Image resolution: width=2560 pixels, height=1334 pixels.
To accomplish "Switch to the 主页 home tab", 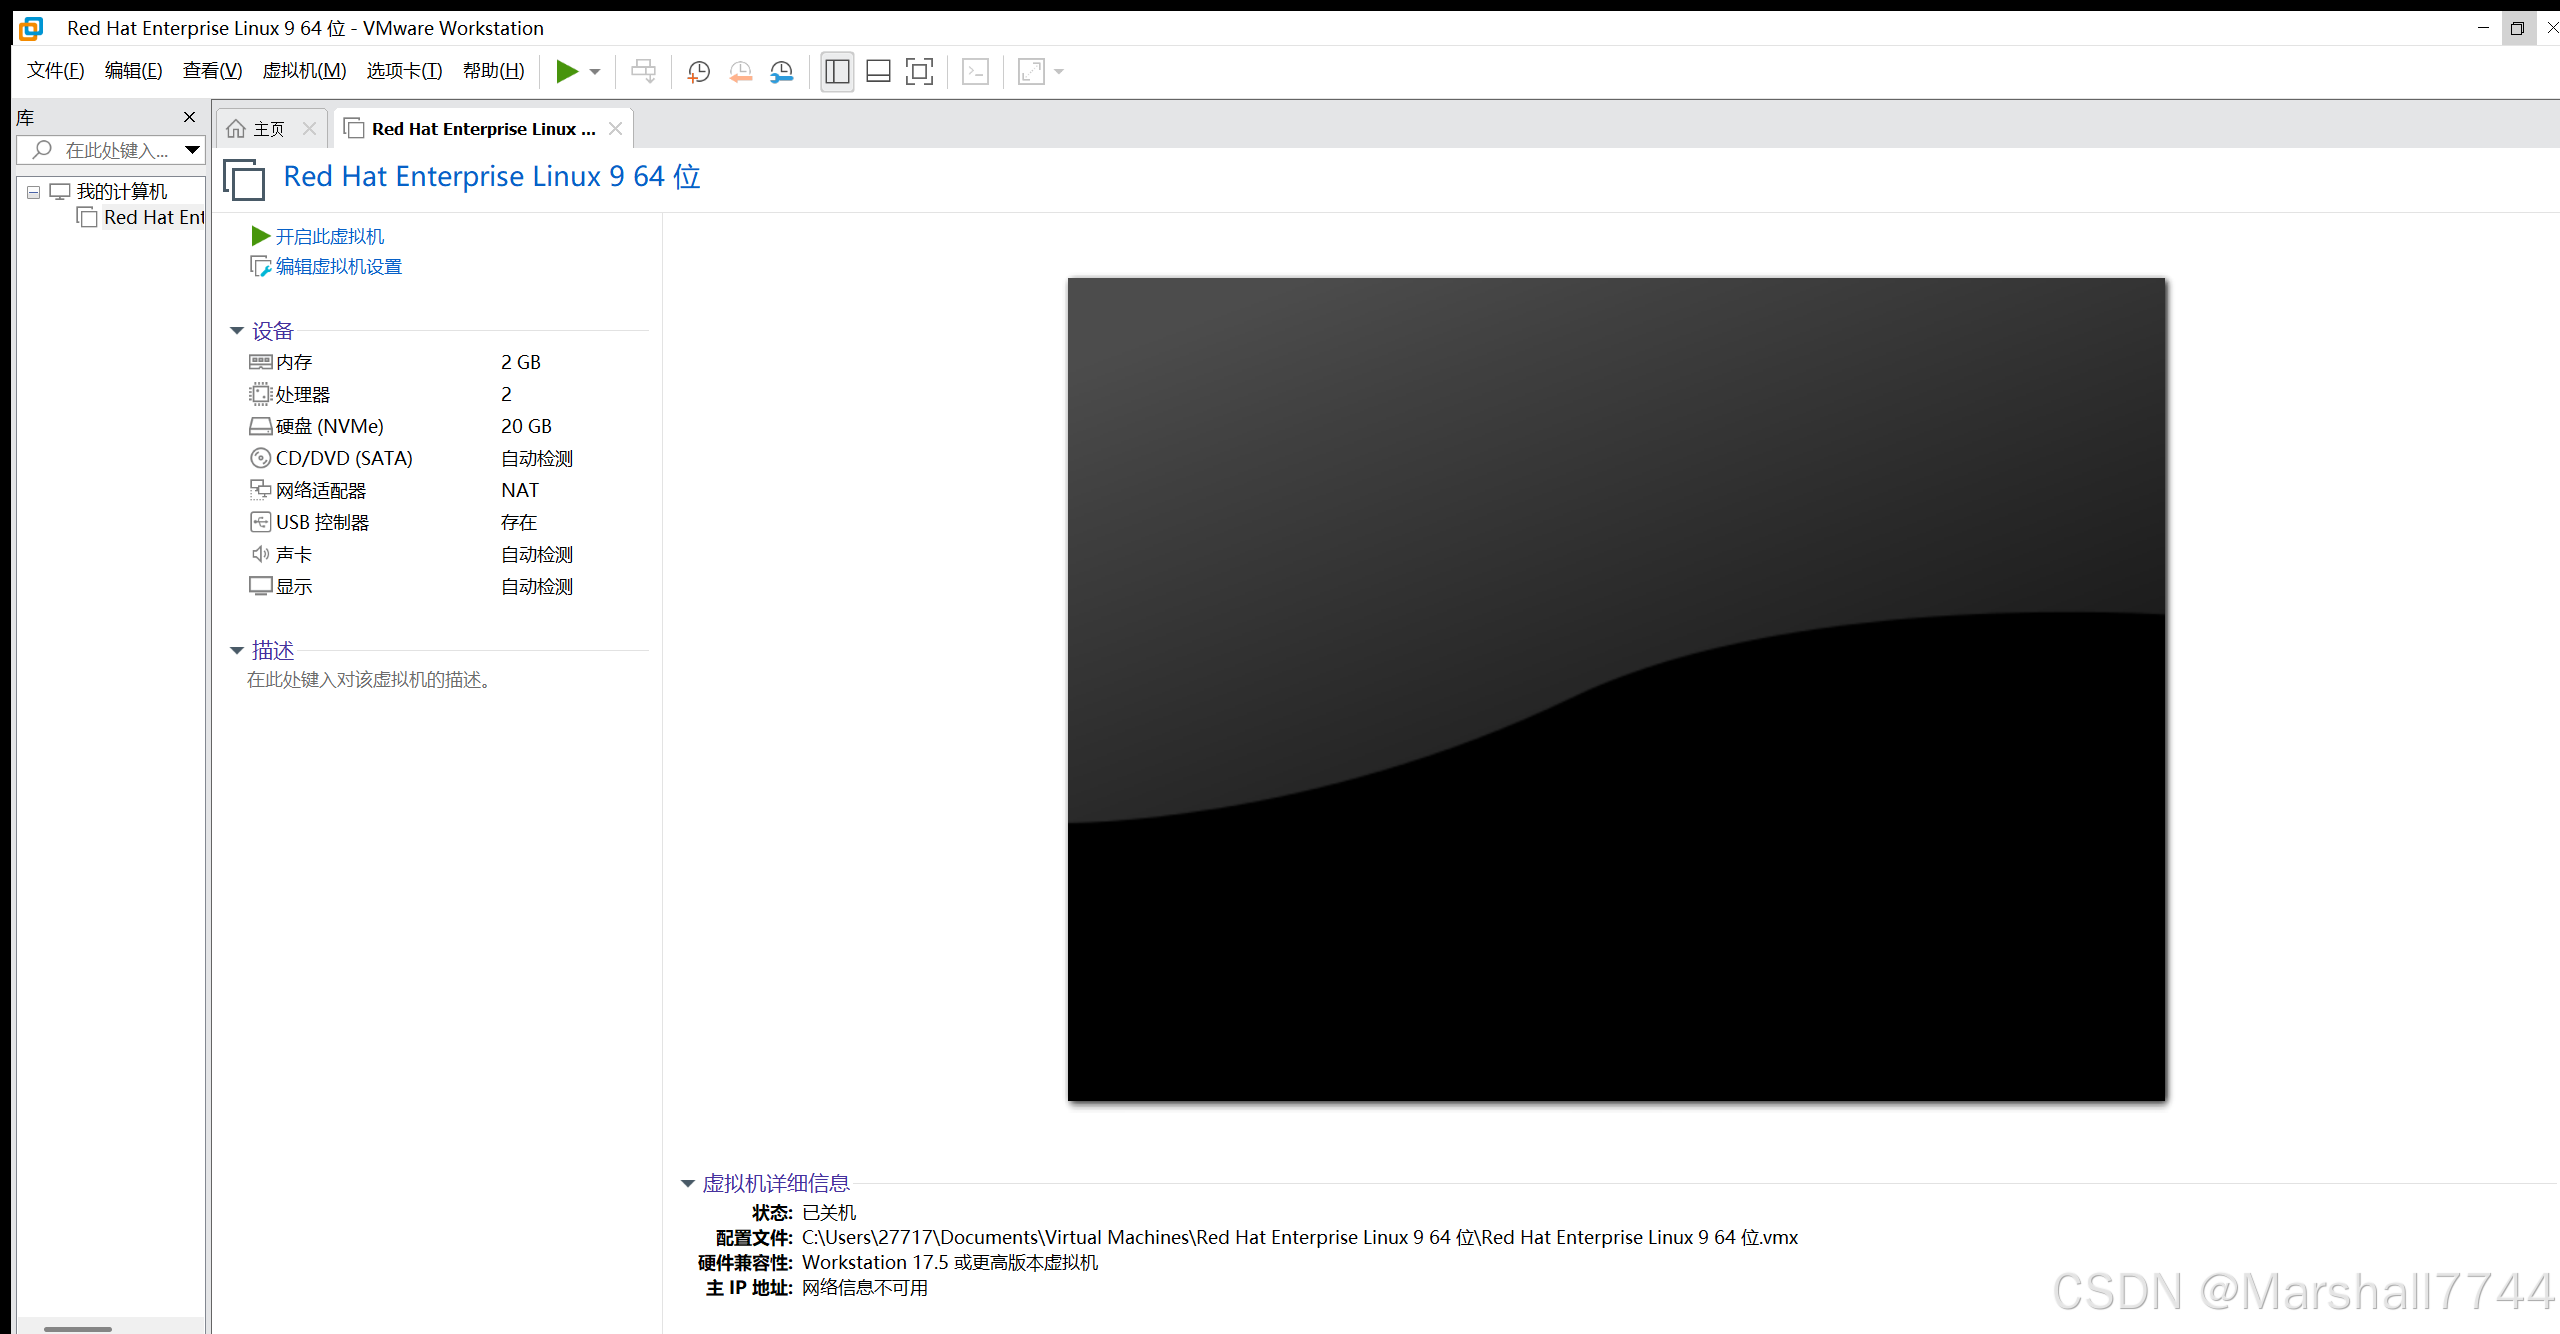I will point(268,129).
